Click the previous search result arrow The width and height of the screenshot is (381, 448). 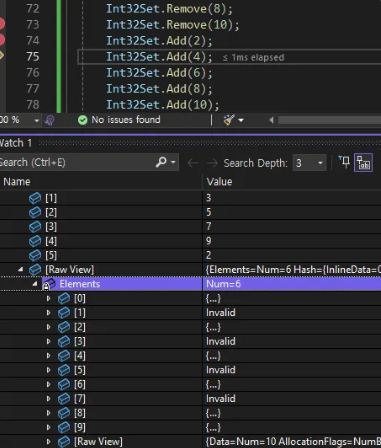click(x=193, y=163)
